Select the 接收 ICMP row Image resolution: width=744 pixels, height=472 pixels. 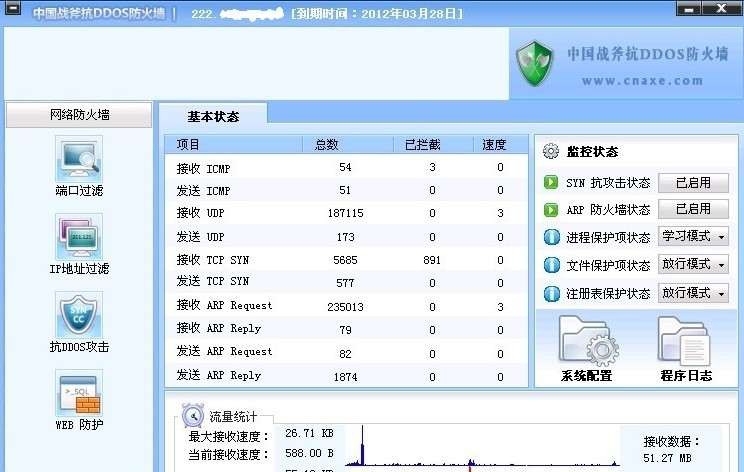346,167
